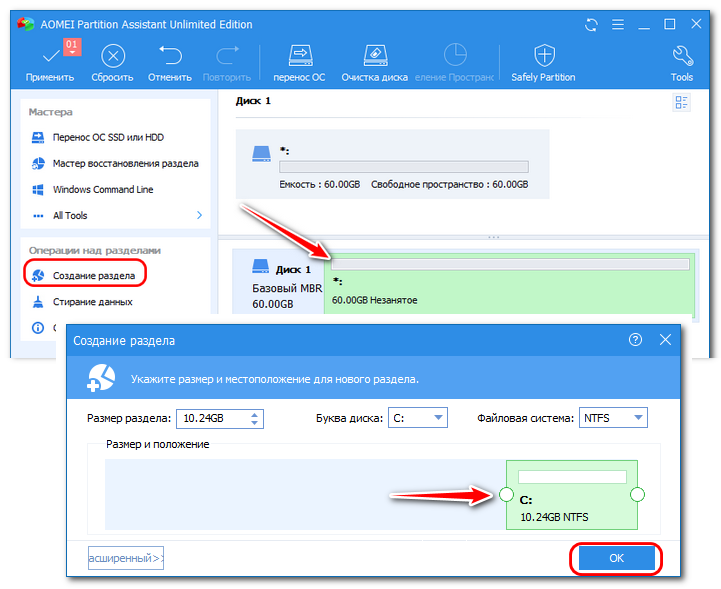Click the left resize handle of partition C:

[506, 495]
